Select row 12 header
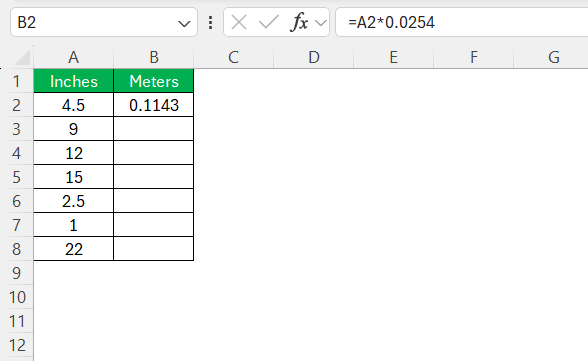 click(17, 345)
